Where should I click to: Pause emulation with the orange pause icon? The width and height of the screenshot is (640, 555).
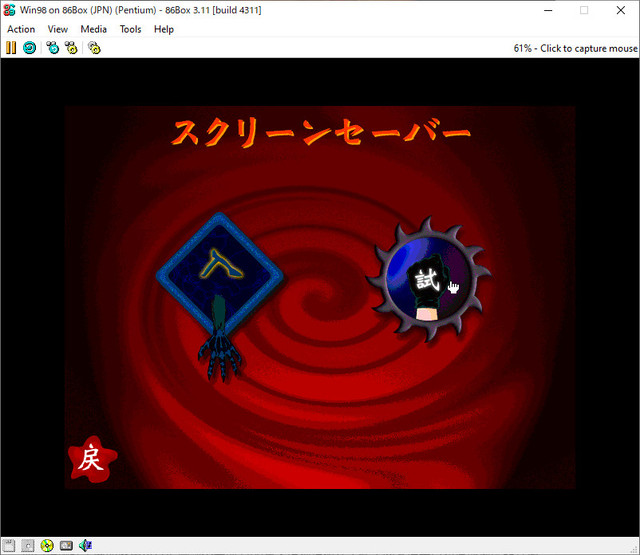click(11, 48)
